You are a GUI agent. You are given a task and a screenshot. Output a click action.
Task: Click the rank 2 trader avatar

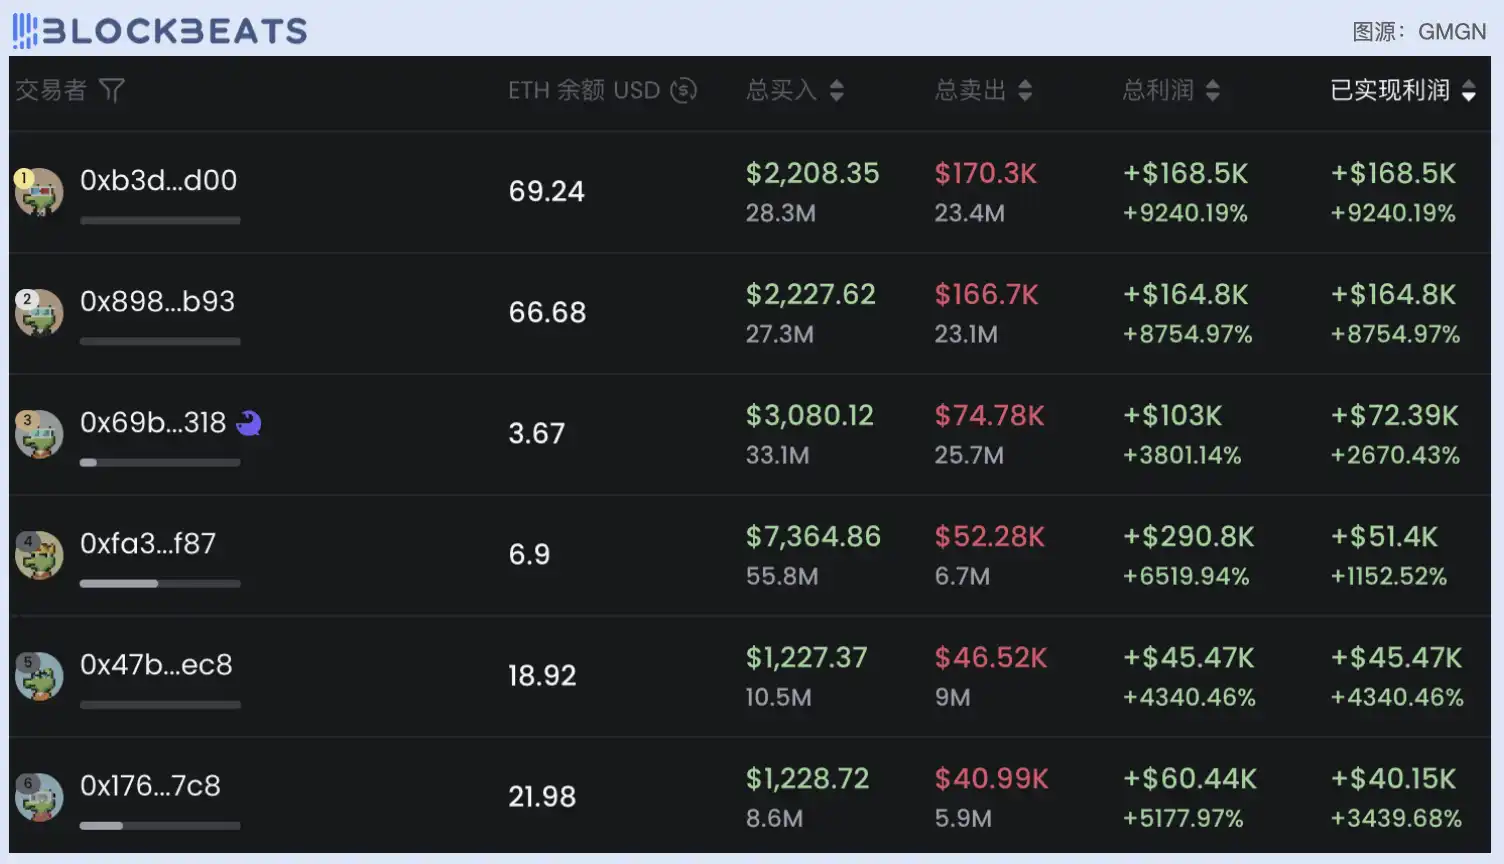point(40,313)
